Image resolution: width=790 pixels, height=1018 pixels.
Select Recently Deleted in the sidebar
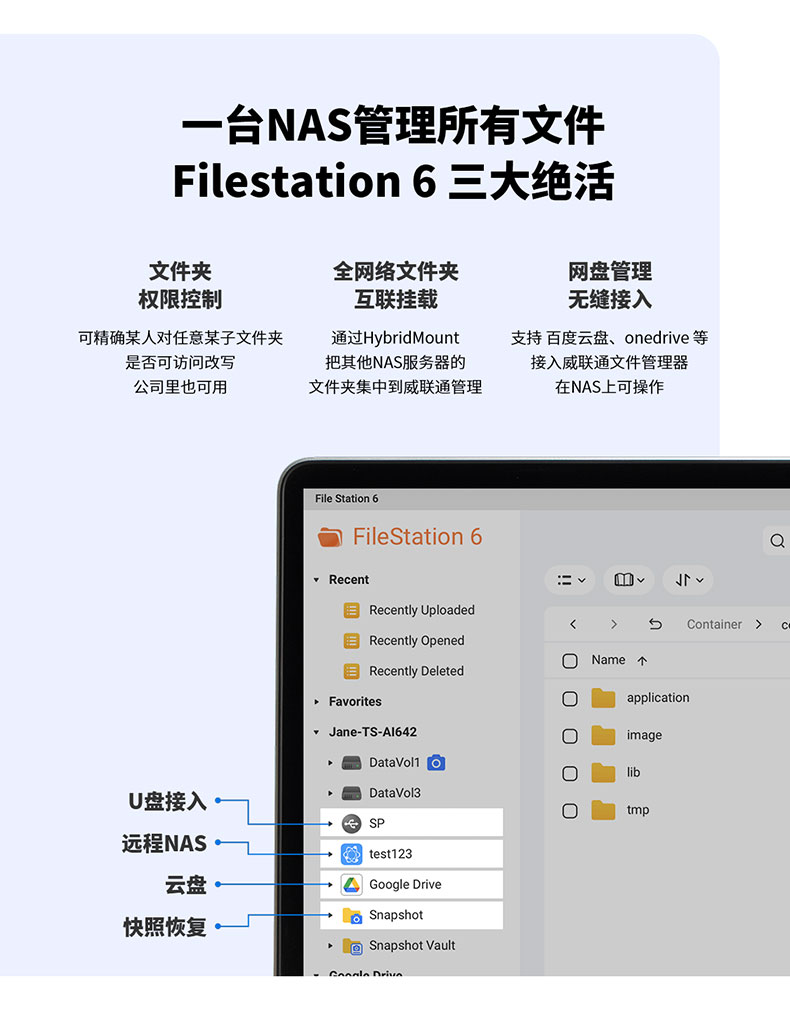point(416,671)
